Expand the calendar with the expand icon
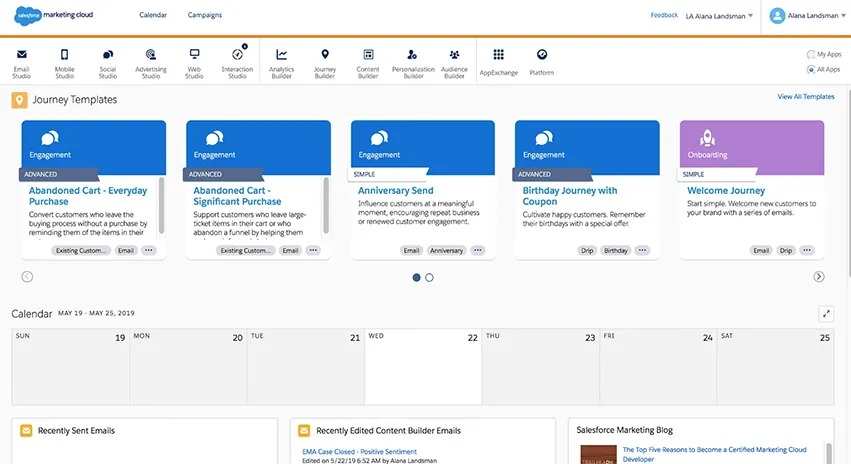This screenshot has height=464, width=851. point(826,314)
